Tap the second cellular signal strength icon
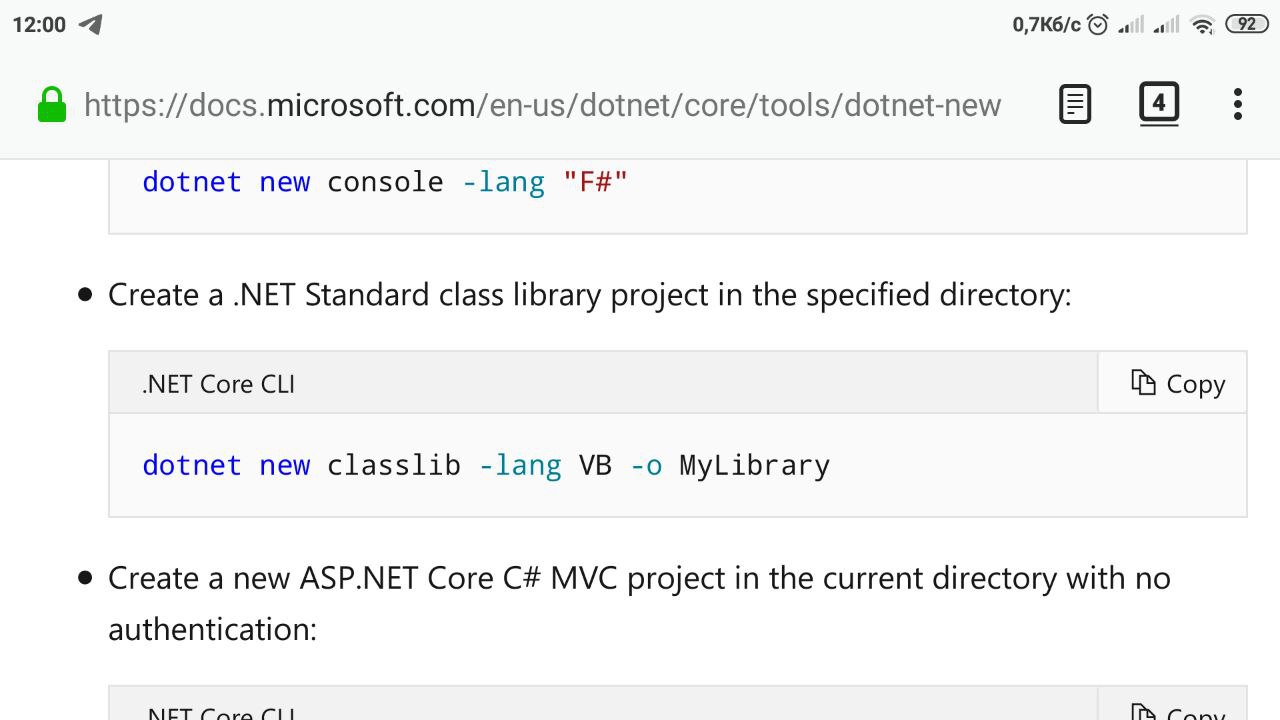The image size is (1280, 720). point(1166,25)
